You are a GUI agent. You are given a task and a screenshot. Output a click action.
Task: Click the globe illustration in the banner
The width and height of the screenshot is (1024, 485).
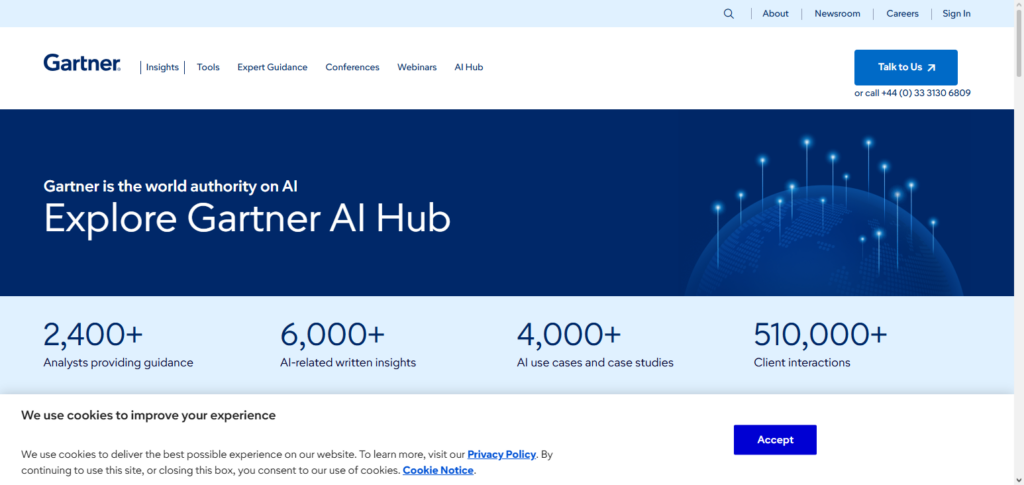pyautogui.click(x=825, y=215)
